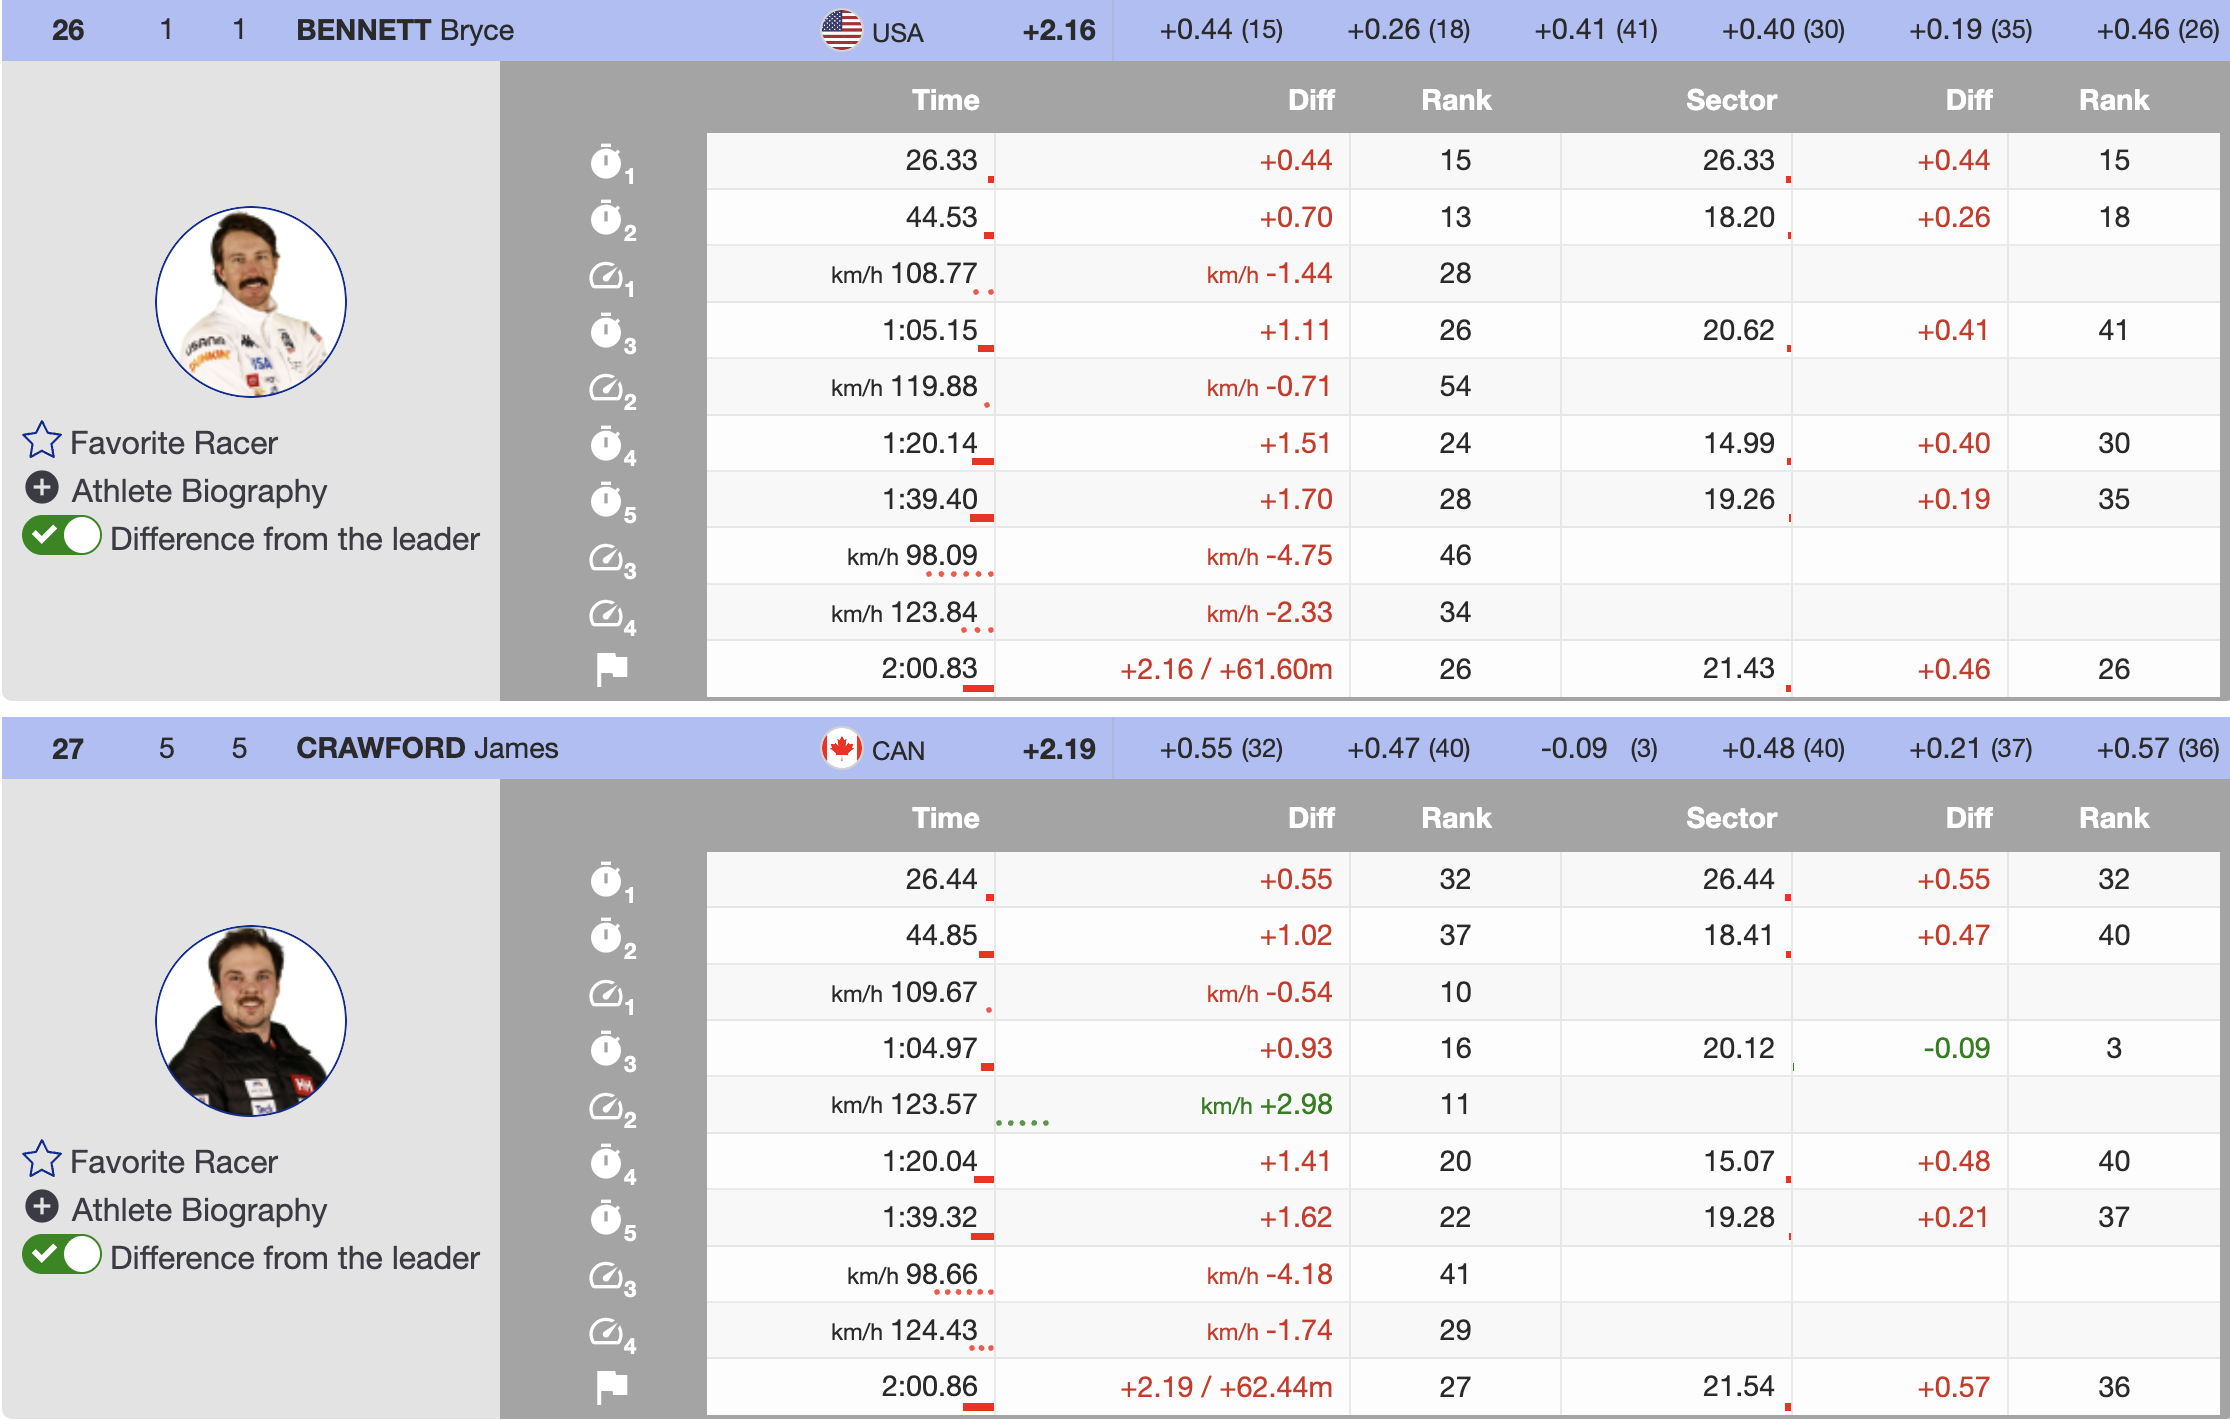Expand Bennett's Athlete Biography plus icon
The height and width of the screenshot is (1420, 2230).
pos(42,489)
